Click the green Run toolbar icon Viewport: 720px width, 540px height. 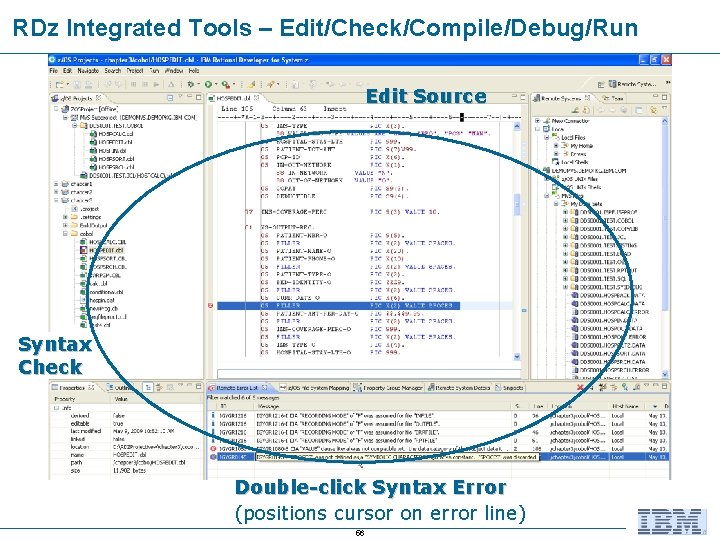point(208,84)
